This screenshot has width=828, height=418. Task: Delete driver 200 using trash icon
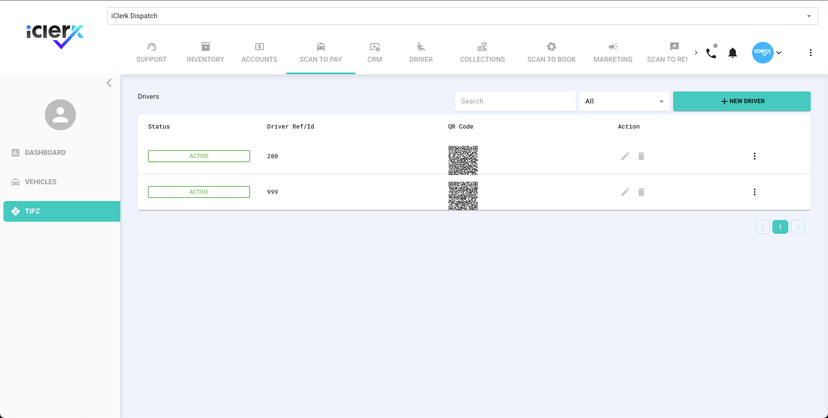[641, 156]
